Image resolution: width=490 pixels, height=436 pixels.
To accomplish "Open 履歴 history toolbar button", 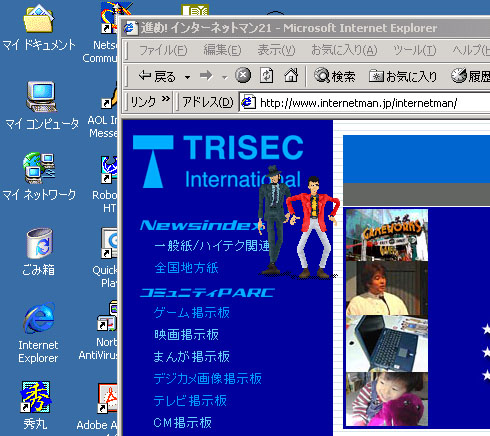I will (470, 76).
